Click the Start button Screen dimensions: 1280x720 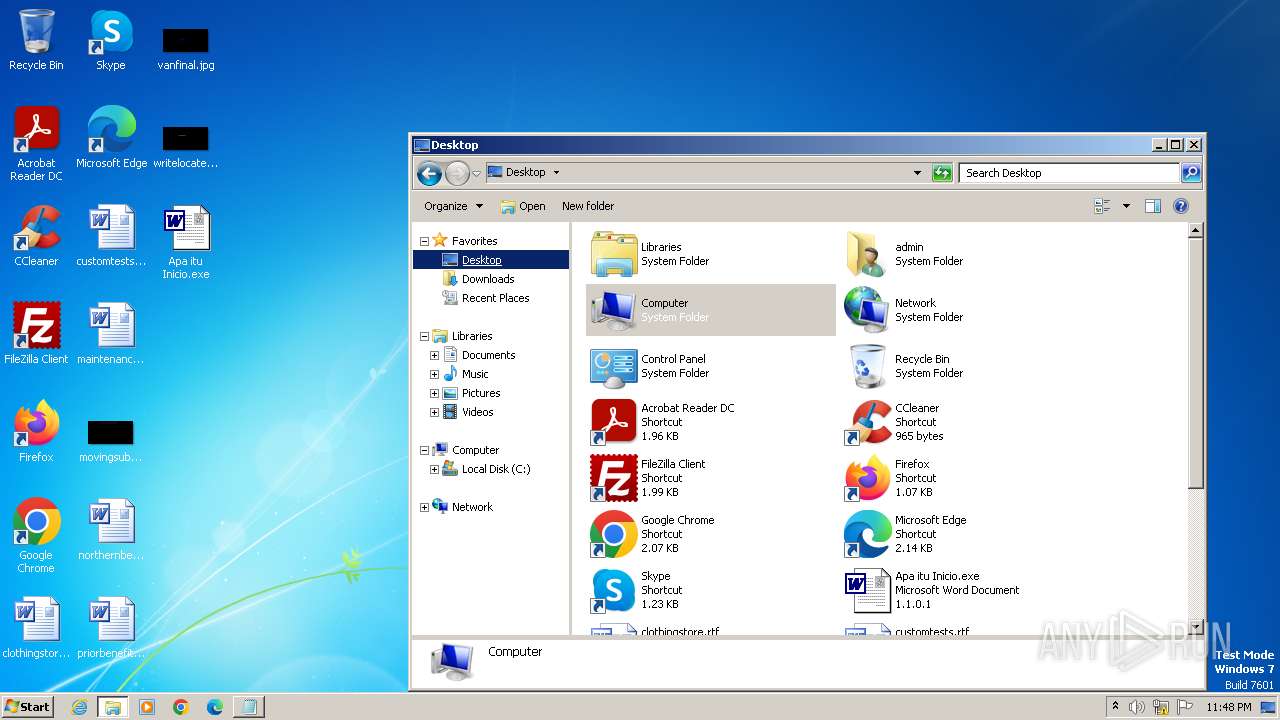click(28, 706)
